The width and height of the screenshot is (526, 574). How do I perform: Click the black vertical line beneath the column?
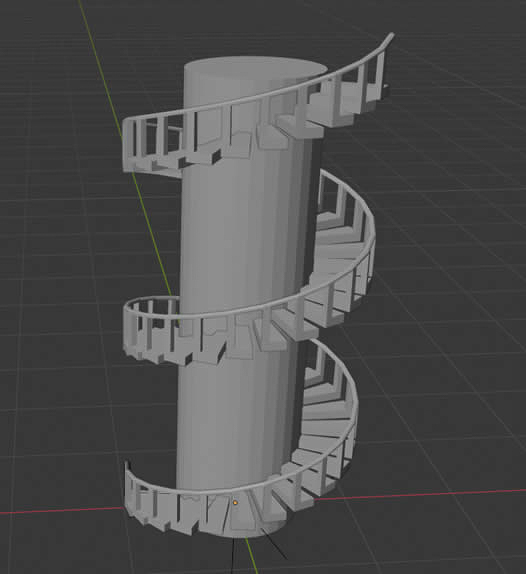[x=233, y=556]
